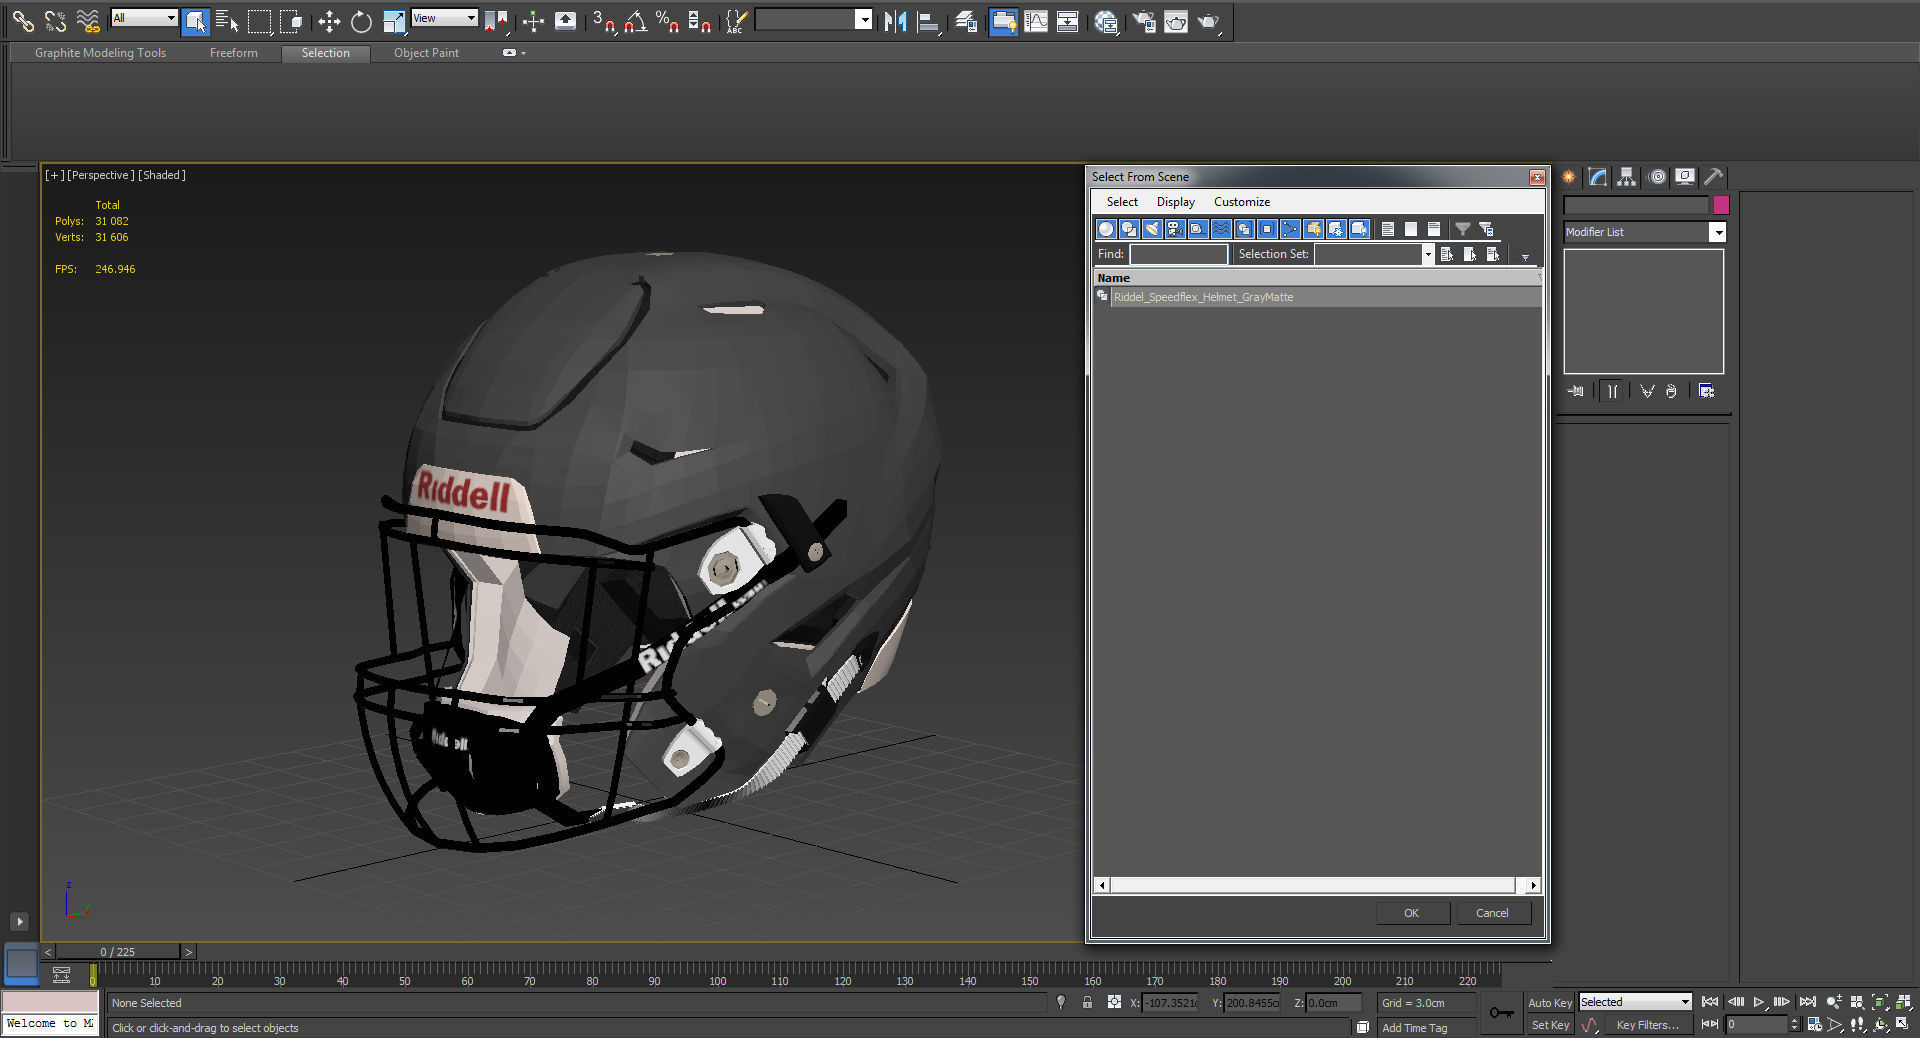The height and width of the screenshot is (1038, 1920).
Task: Open the Display menu in Select From Scene
Action: tap(1175, 202)
